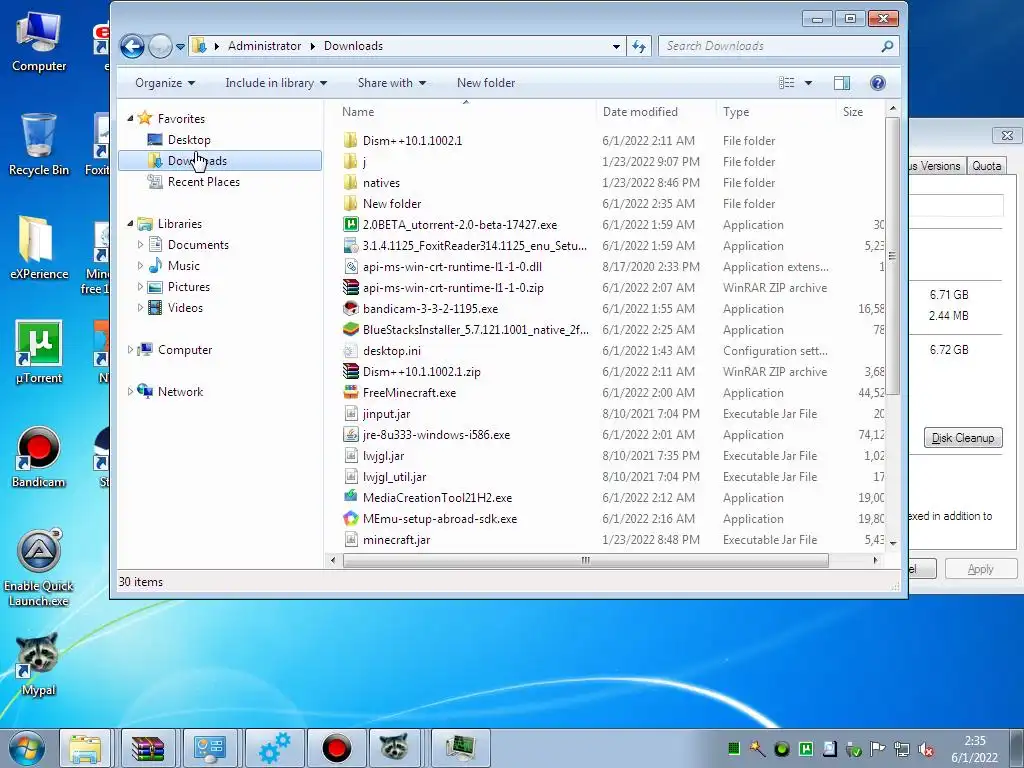Expand the Network tree node
This screenshot has height=768, width=1024.
click(x=130, y=391)
